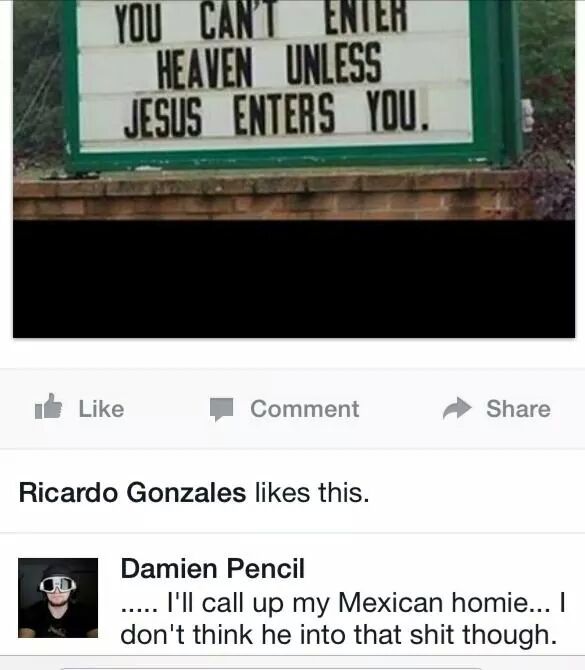Click the 'likes this' text

point(312,493)
